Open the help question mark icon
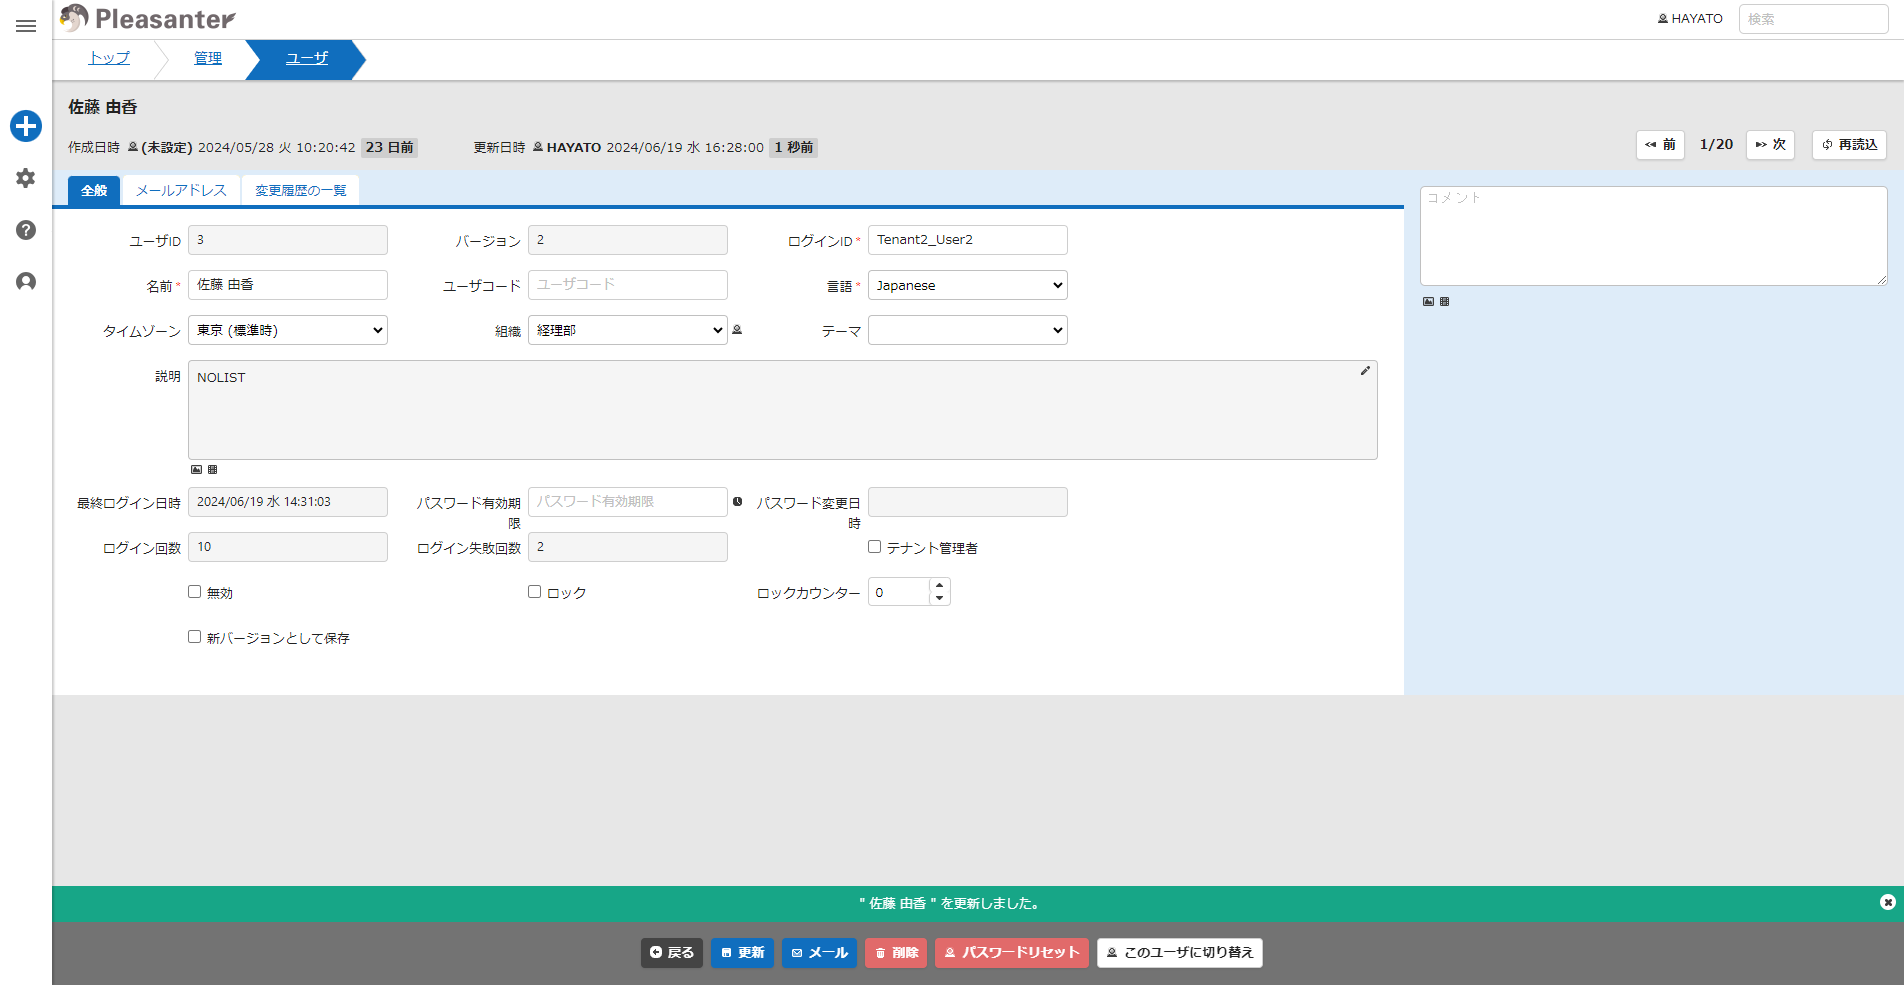1904x985 pixels. point(26,230)
